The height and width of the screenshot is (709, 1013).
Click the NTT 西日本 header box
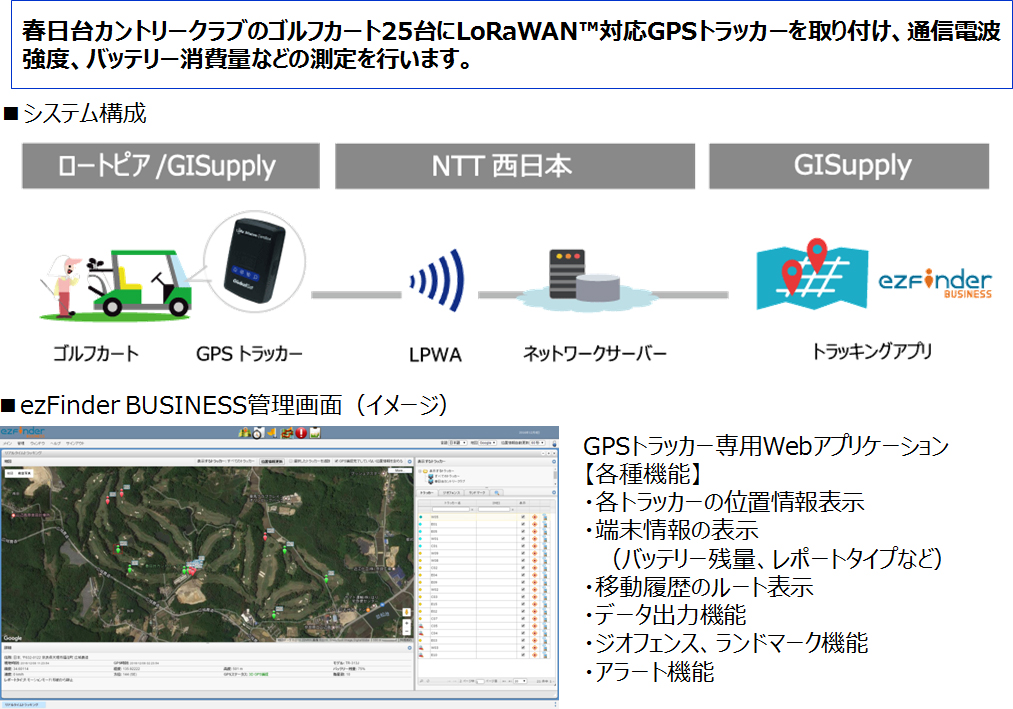[515, 166]
